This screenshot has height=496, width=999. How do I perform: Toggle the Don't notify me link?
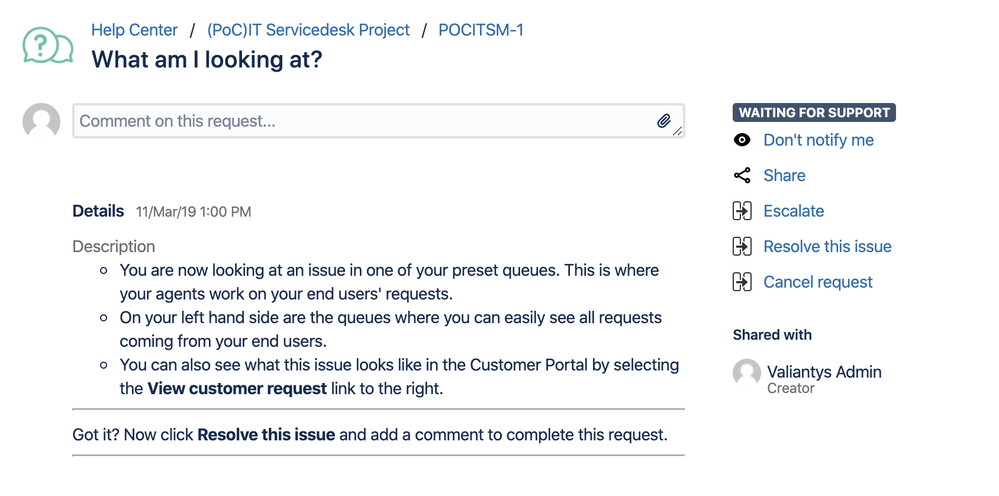click(x=819, y=140)
